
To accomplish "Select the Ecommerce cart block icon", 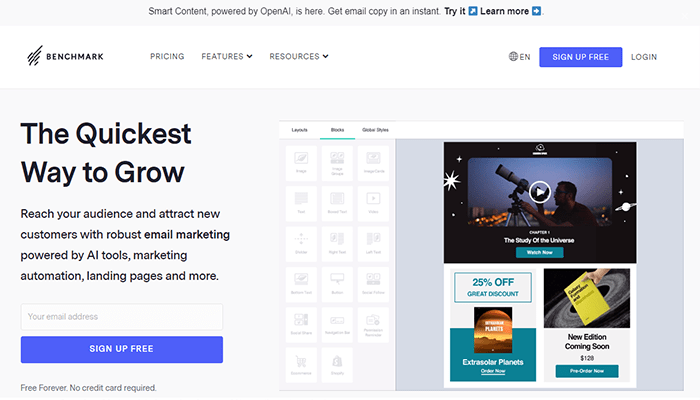I will 301,361.
